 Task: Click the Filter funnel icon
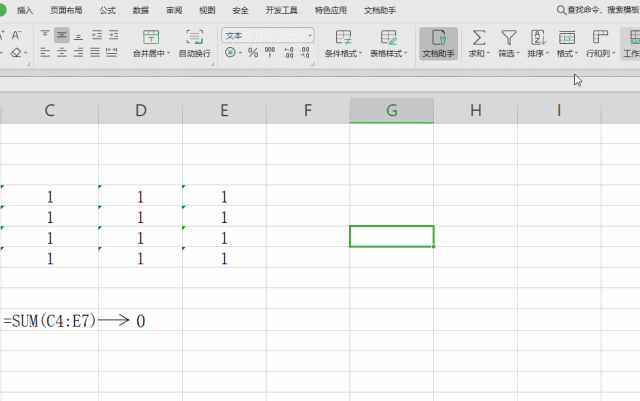click(509, 38)
